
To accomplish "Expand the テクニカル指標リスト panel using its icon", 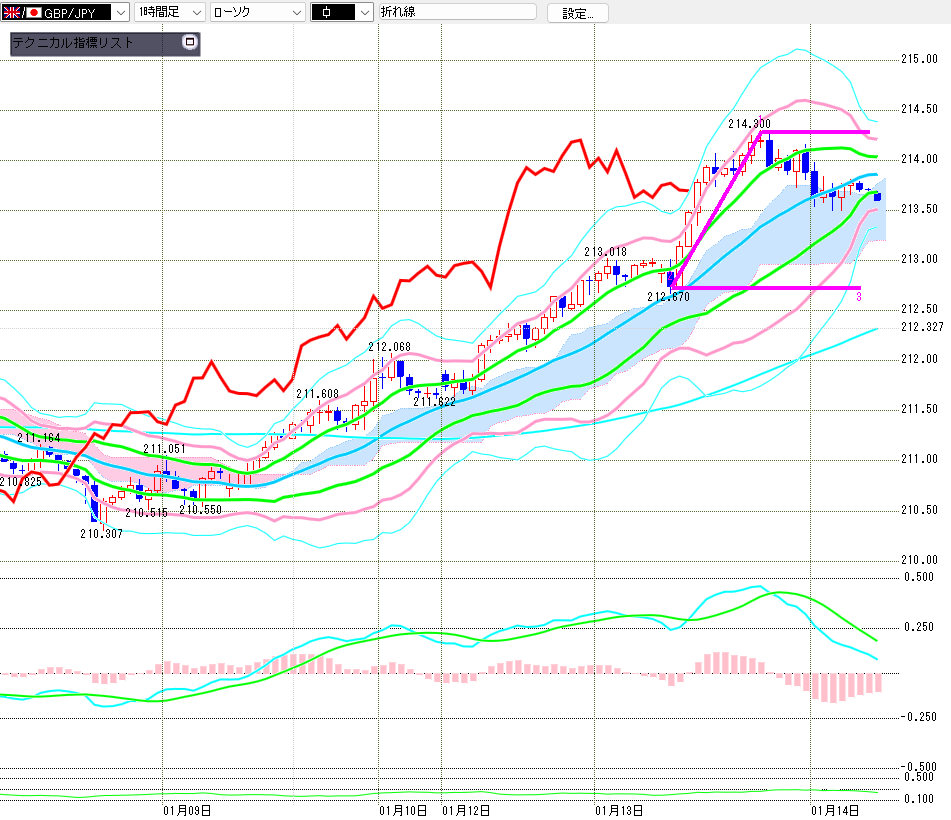I will click(x=190, y=43).
